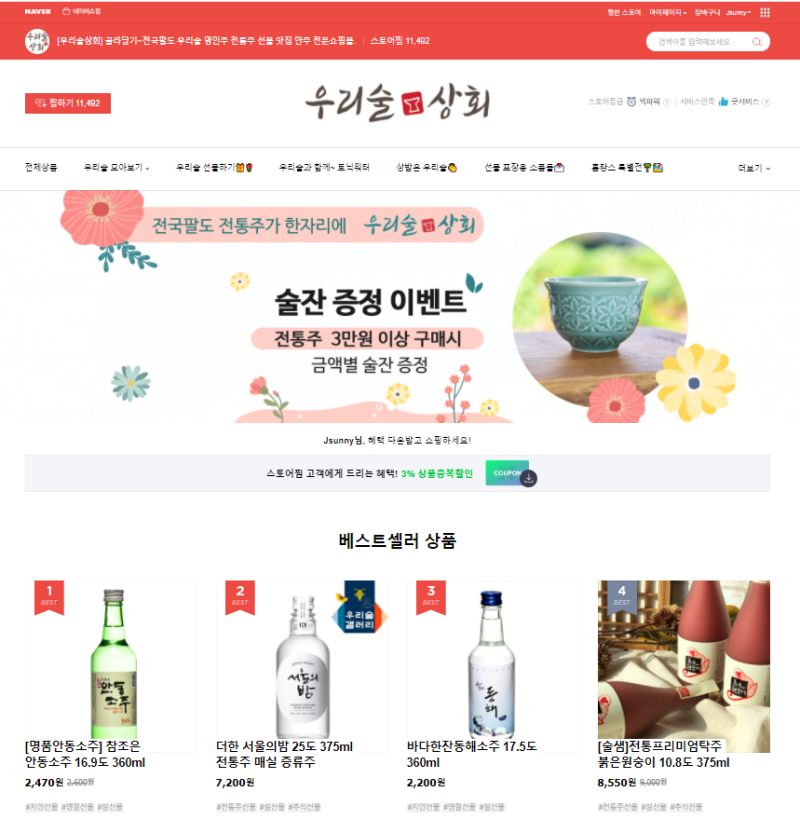The height and width of the screenshot is (833, 800).
Task: Expand the 마이페이지 dropdown
Action: (x=668, y=12)
